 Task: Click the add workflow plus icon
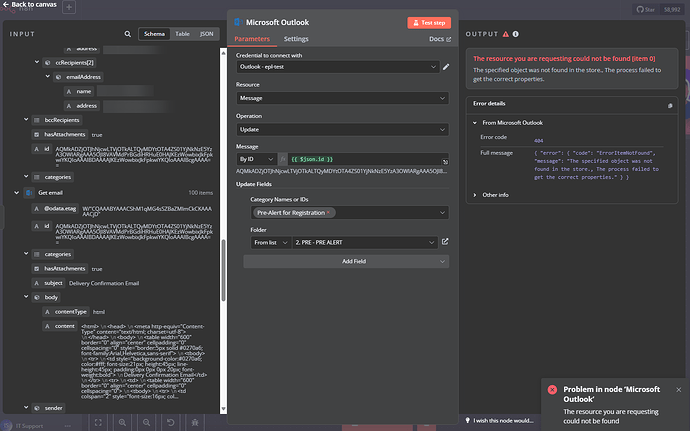click(x=69, y=7)
